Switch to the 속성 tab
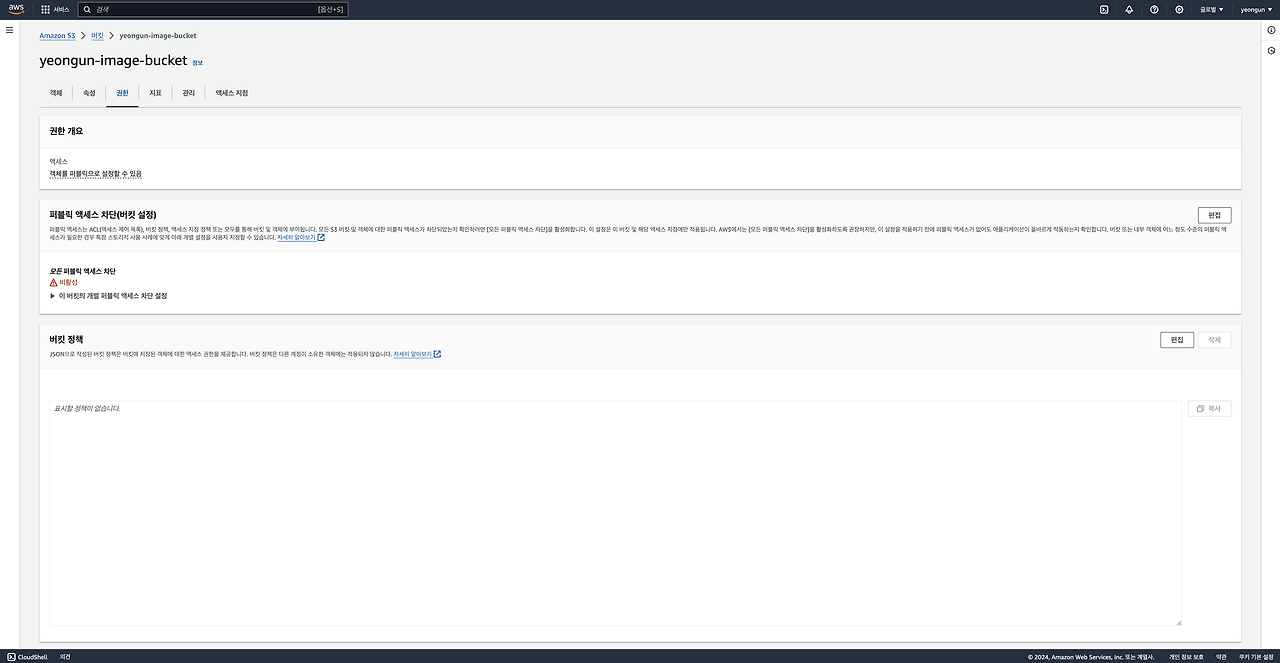This screenshot has height=663, width=1280. pyautogui.click(x=89, y=93)
